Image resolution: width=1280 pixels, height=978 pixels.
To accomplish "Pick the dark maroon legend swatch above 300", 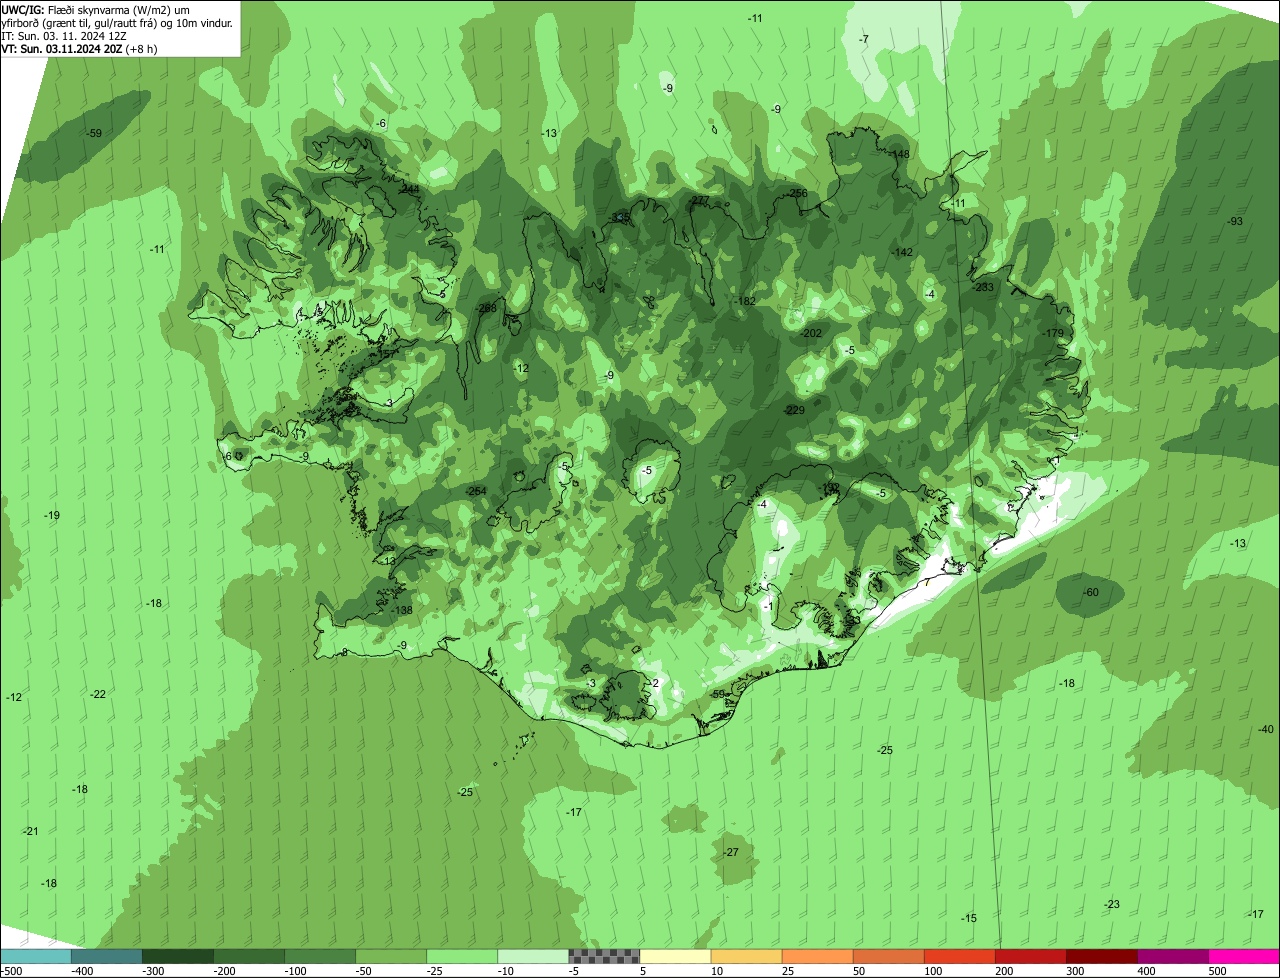I will (1100, 956).
